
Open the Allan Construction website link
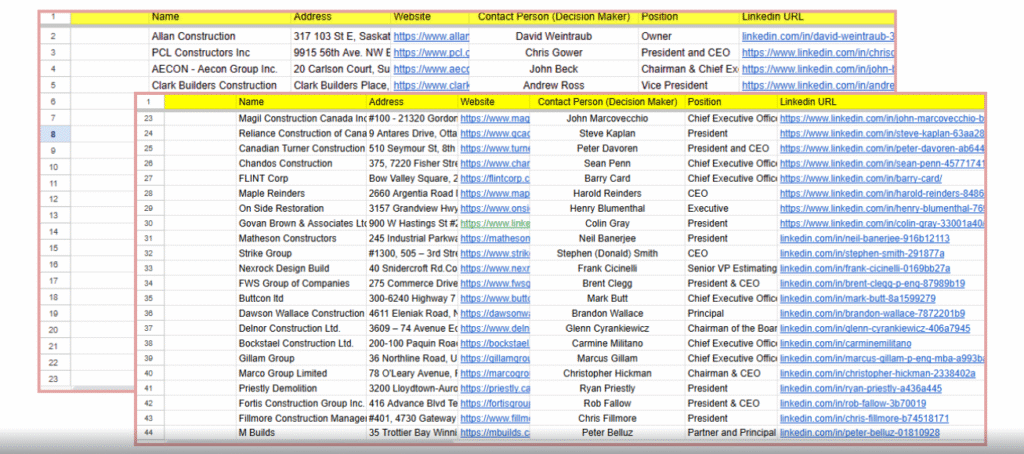430,37
